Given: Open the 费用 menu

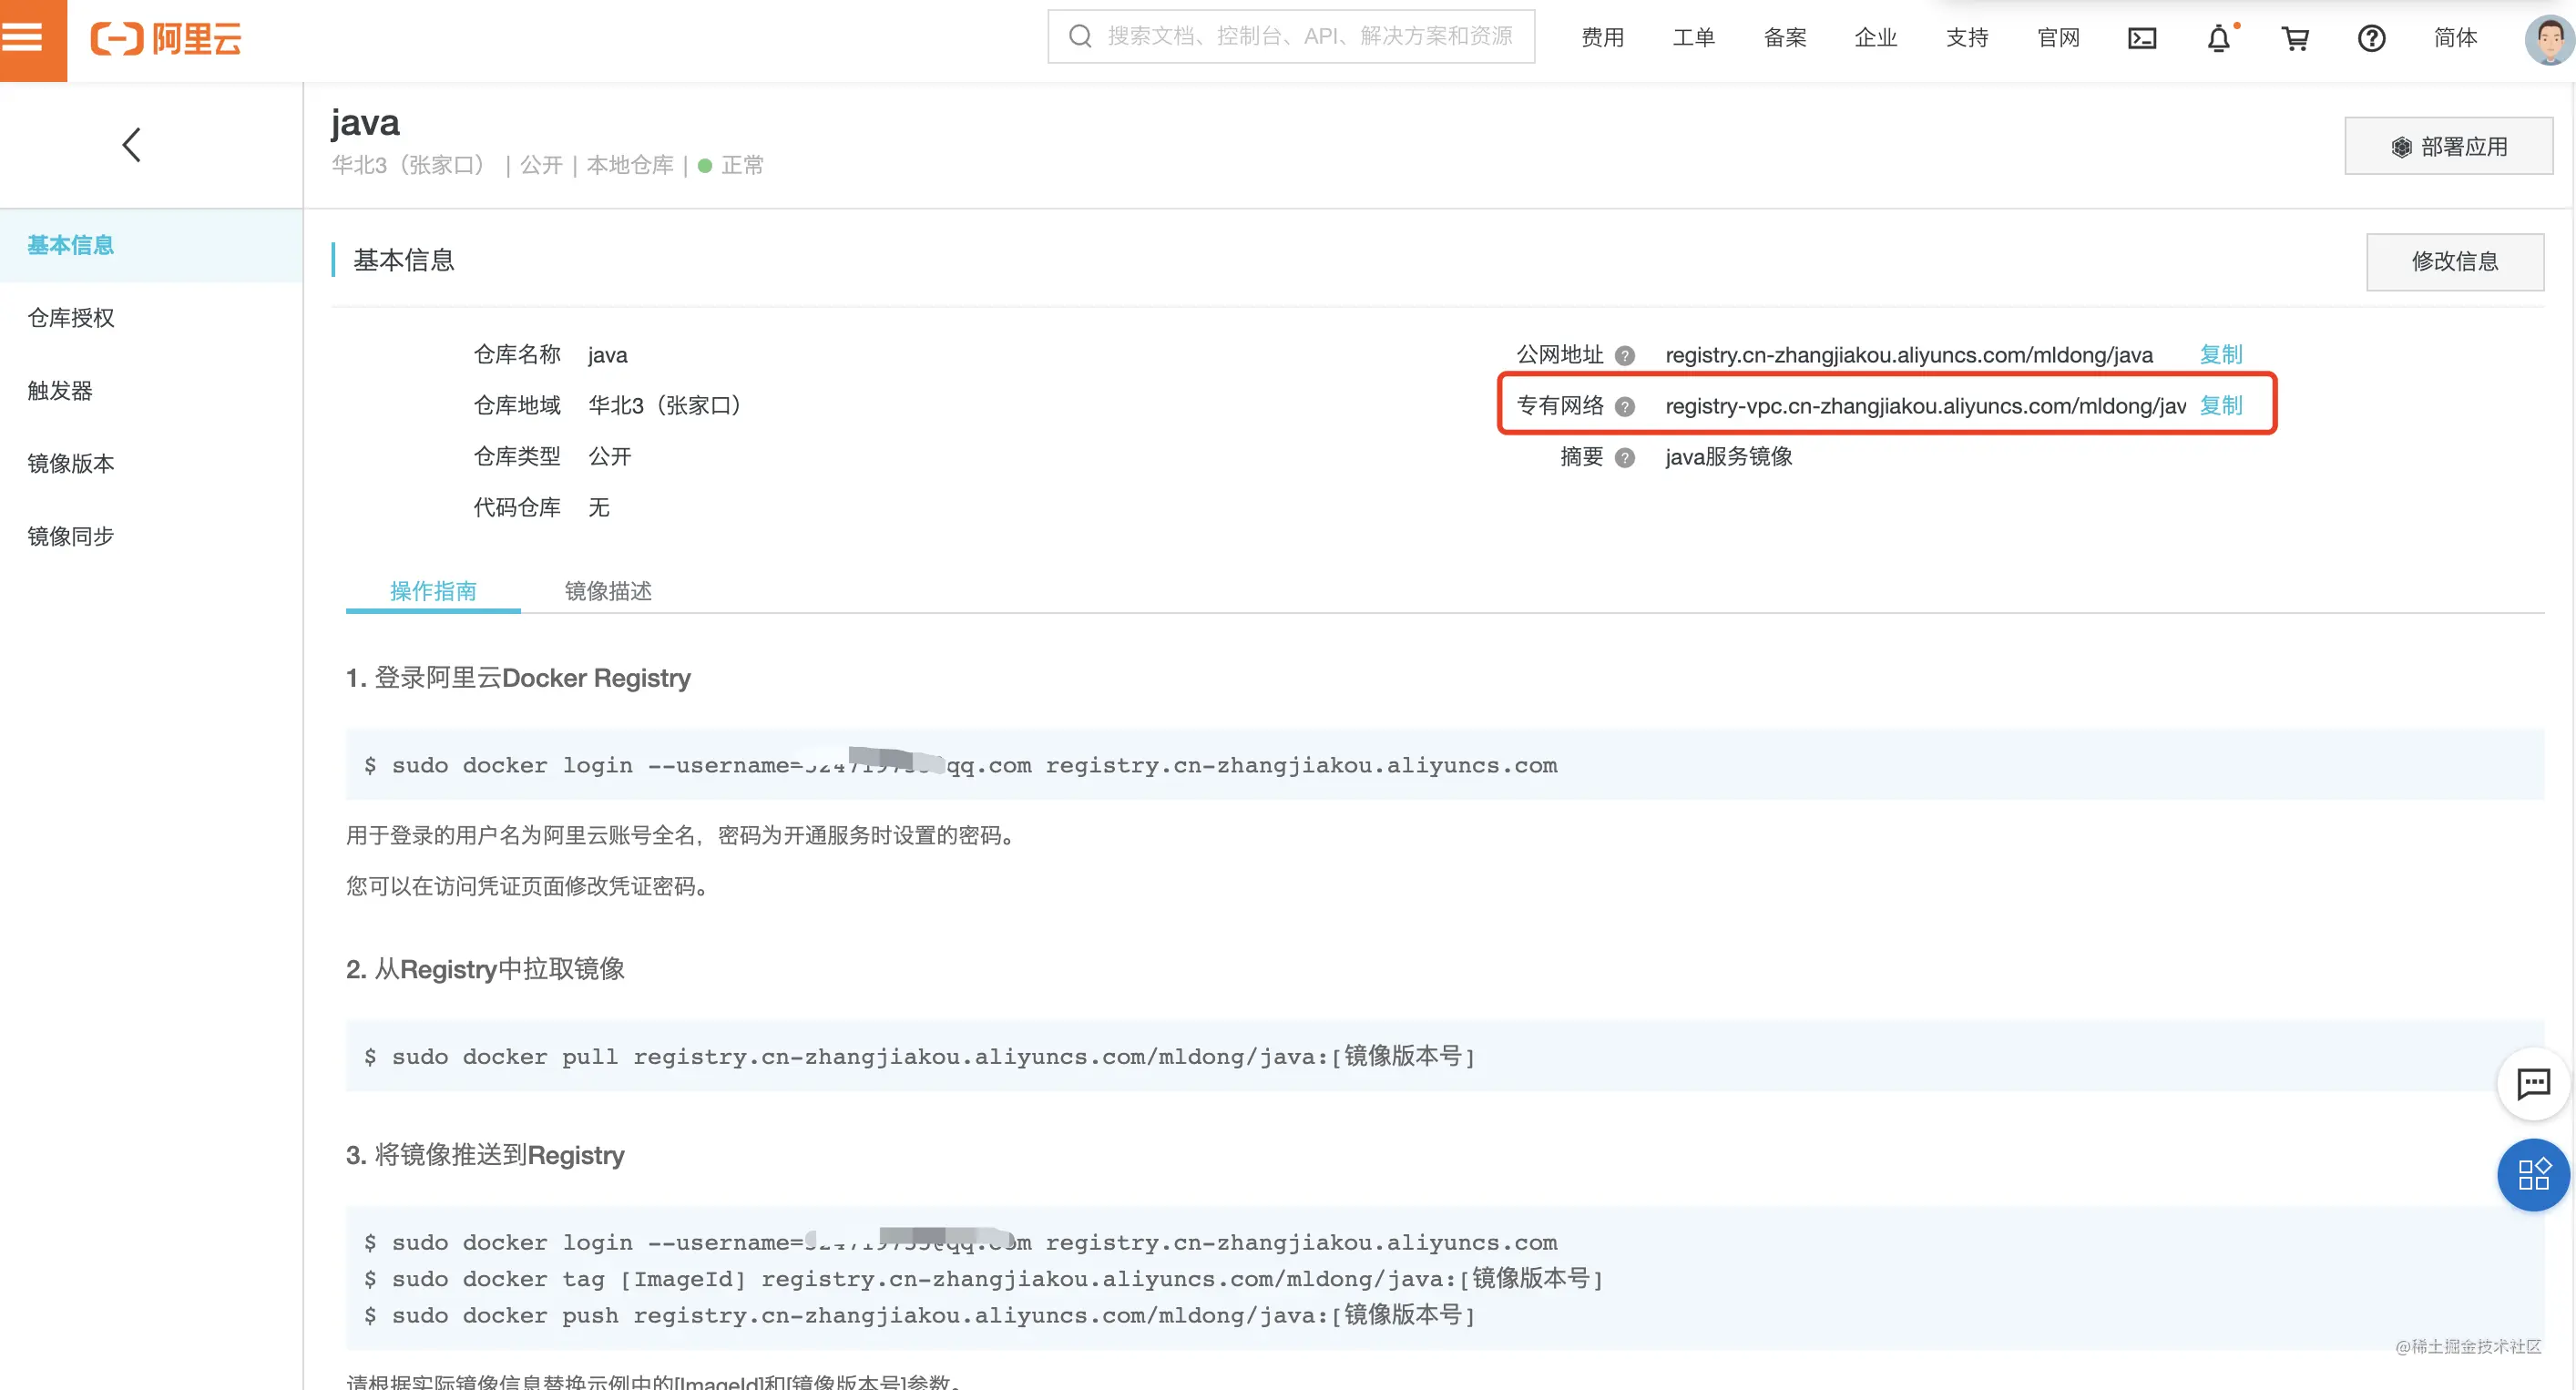Looking at the screenshot, I should coord(1602,38).
